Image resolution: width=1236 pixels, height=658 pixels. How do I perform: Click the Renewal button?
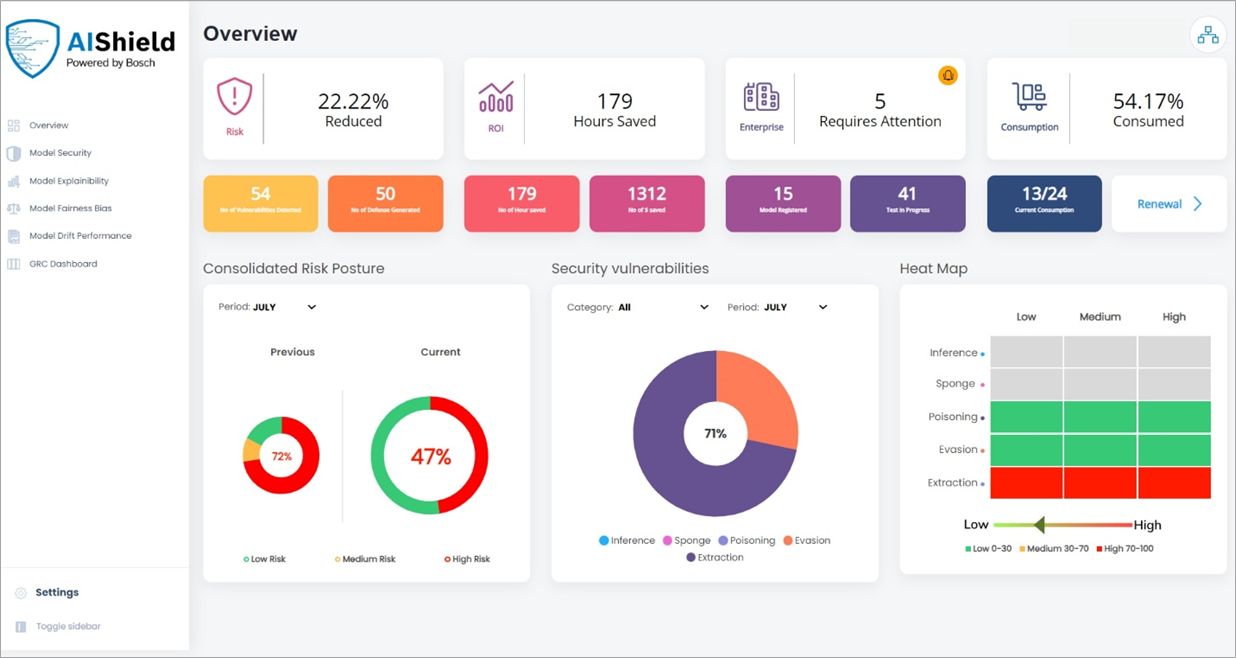point(1168,203)
